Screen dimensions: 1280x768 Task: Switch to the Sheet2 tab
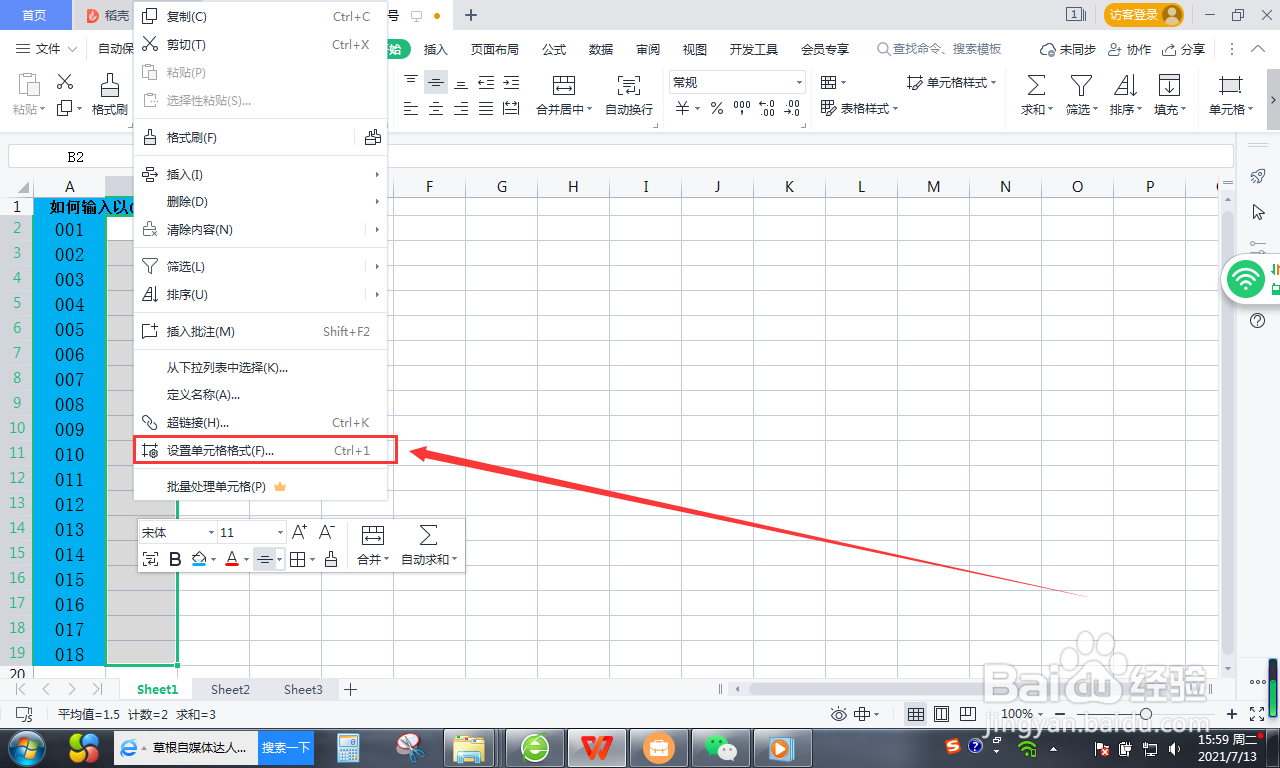coord(229,689)
